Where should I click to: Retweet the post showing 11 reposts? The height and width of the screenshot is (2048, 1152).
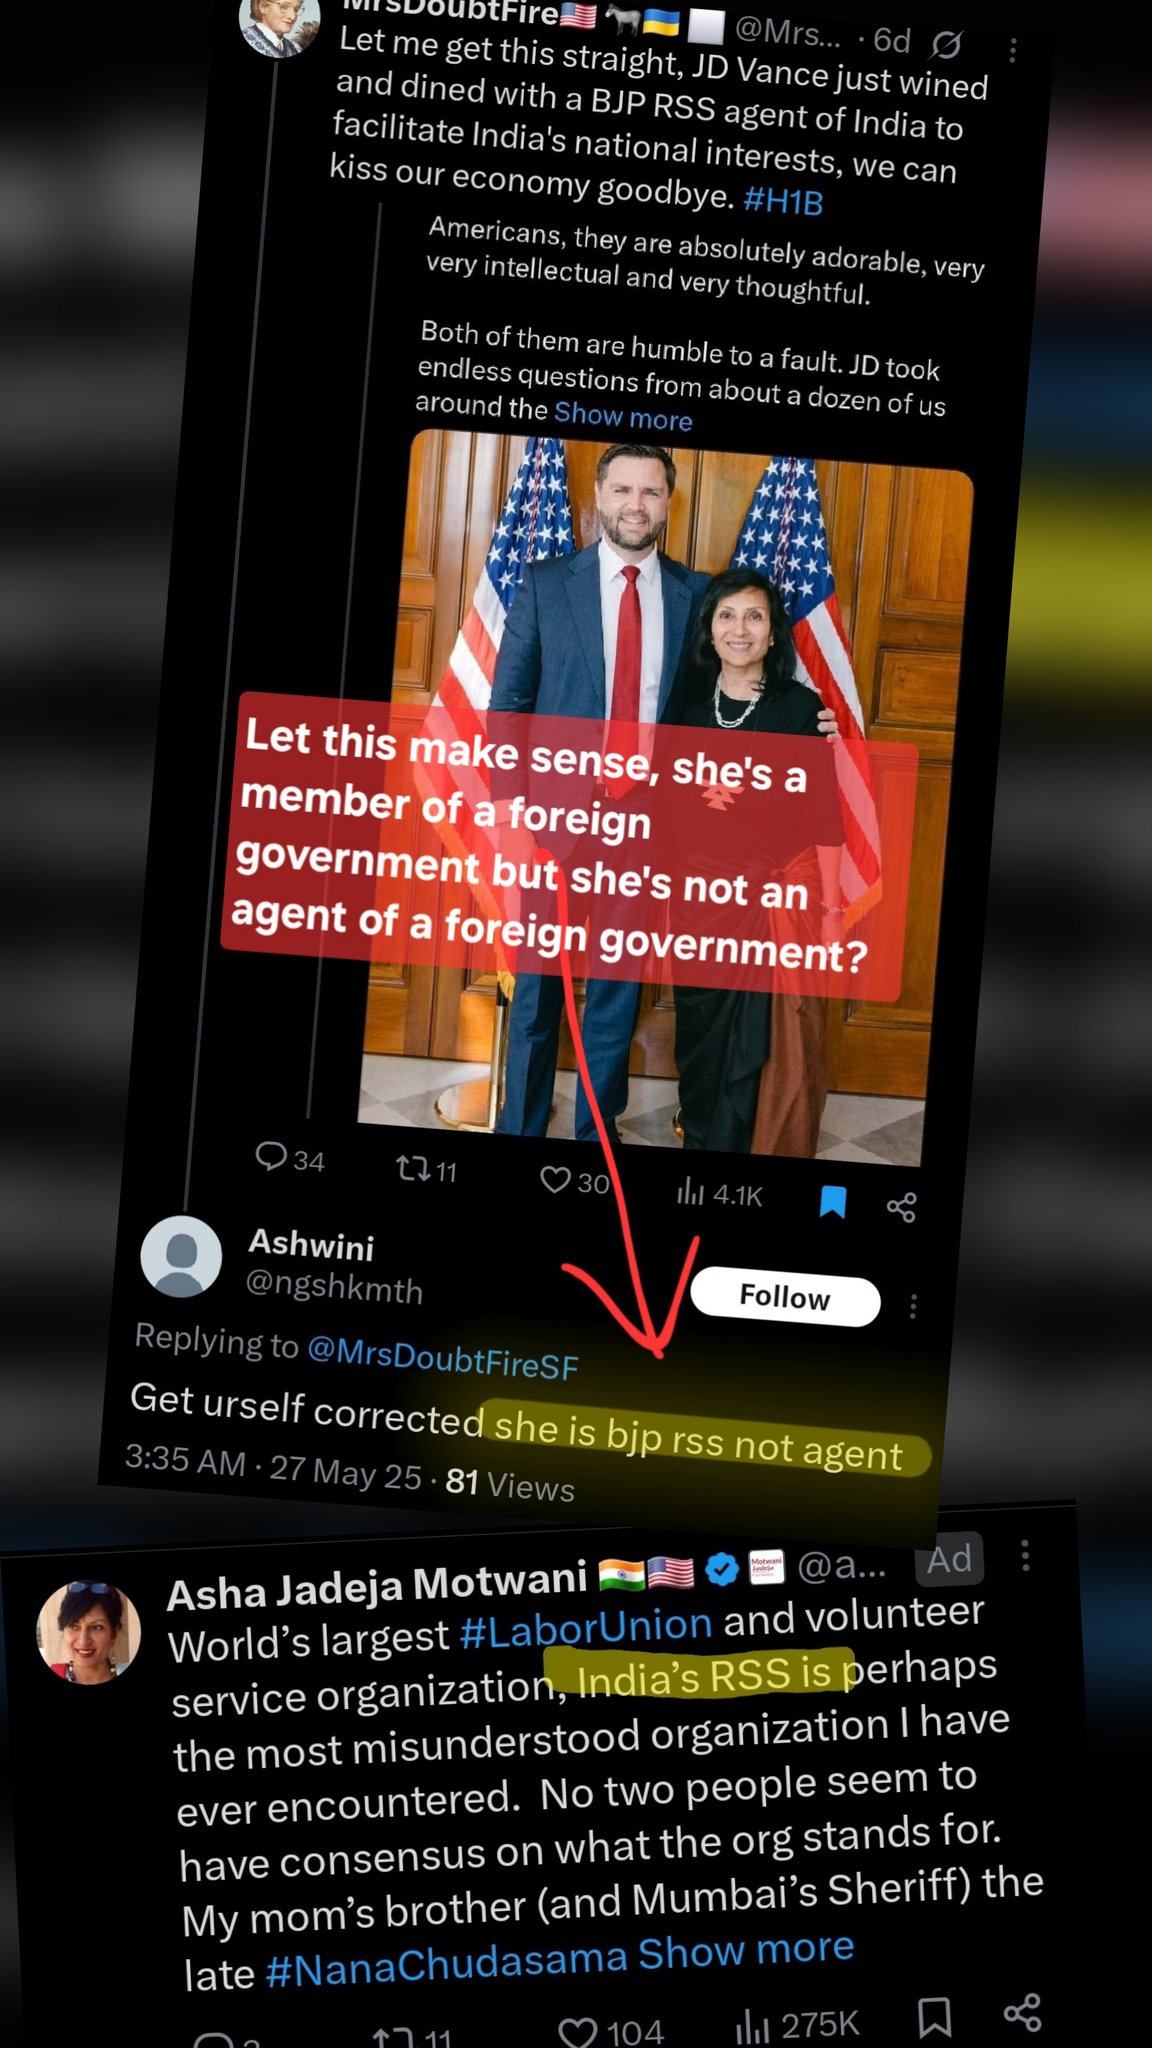(x=426, y=1169)
